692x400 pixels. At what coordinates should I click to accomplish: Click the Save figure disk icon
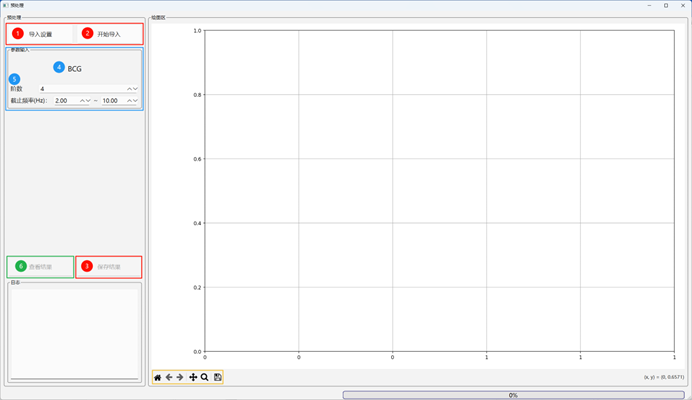coord(217,377)
